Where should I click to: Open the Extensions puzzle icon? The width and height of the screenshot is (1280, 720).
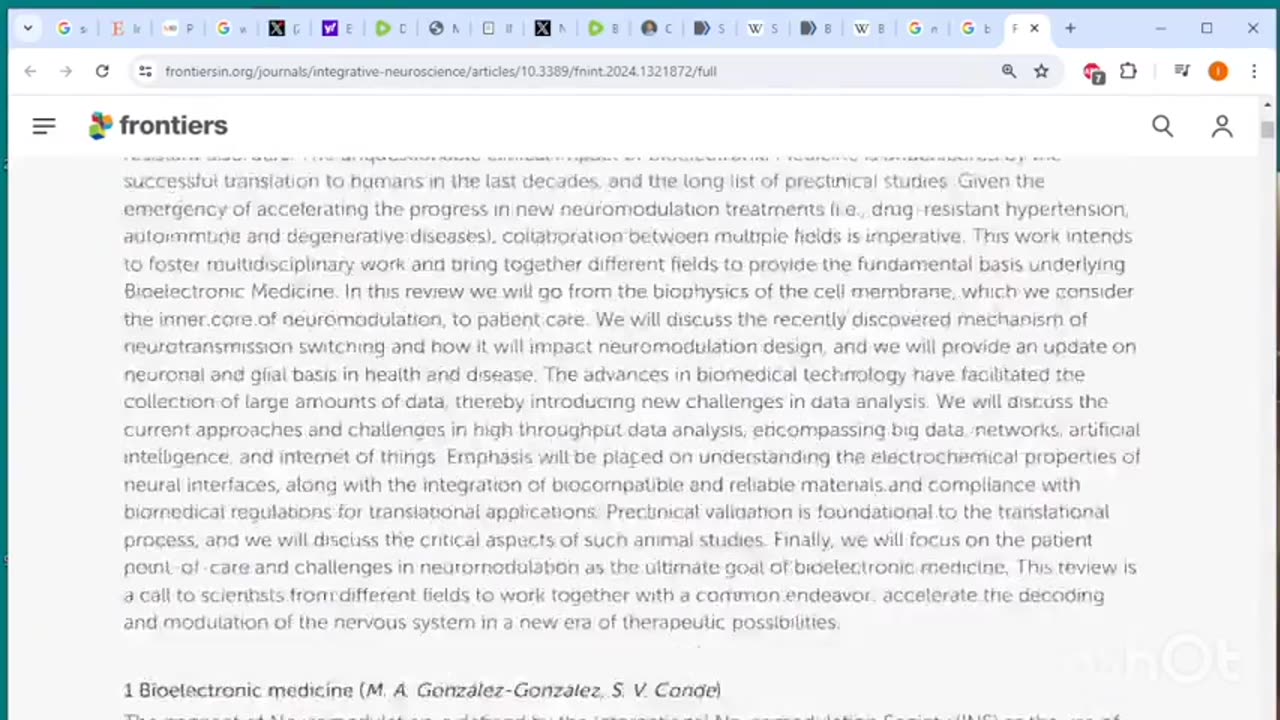tap(1128, 71)
